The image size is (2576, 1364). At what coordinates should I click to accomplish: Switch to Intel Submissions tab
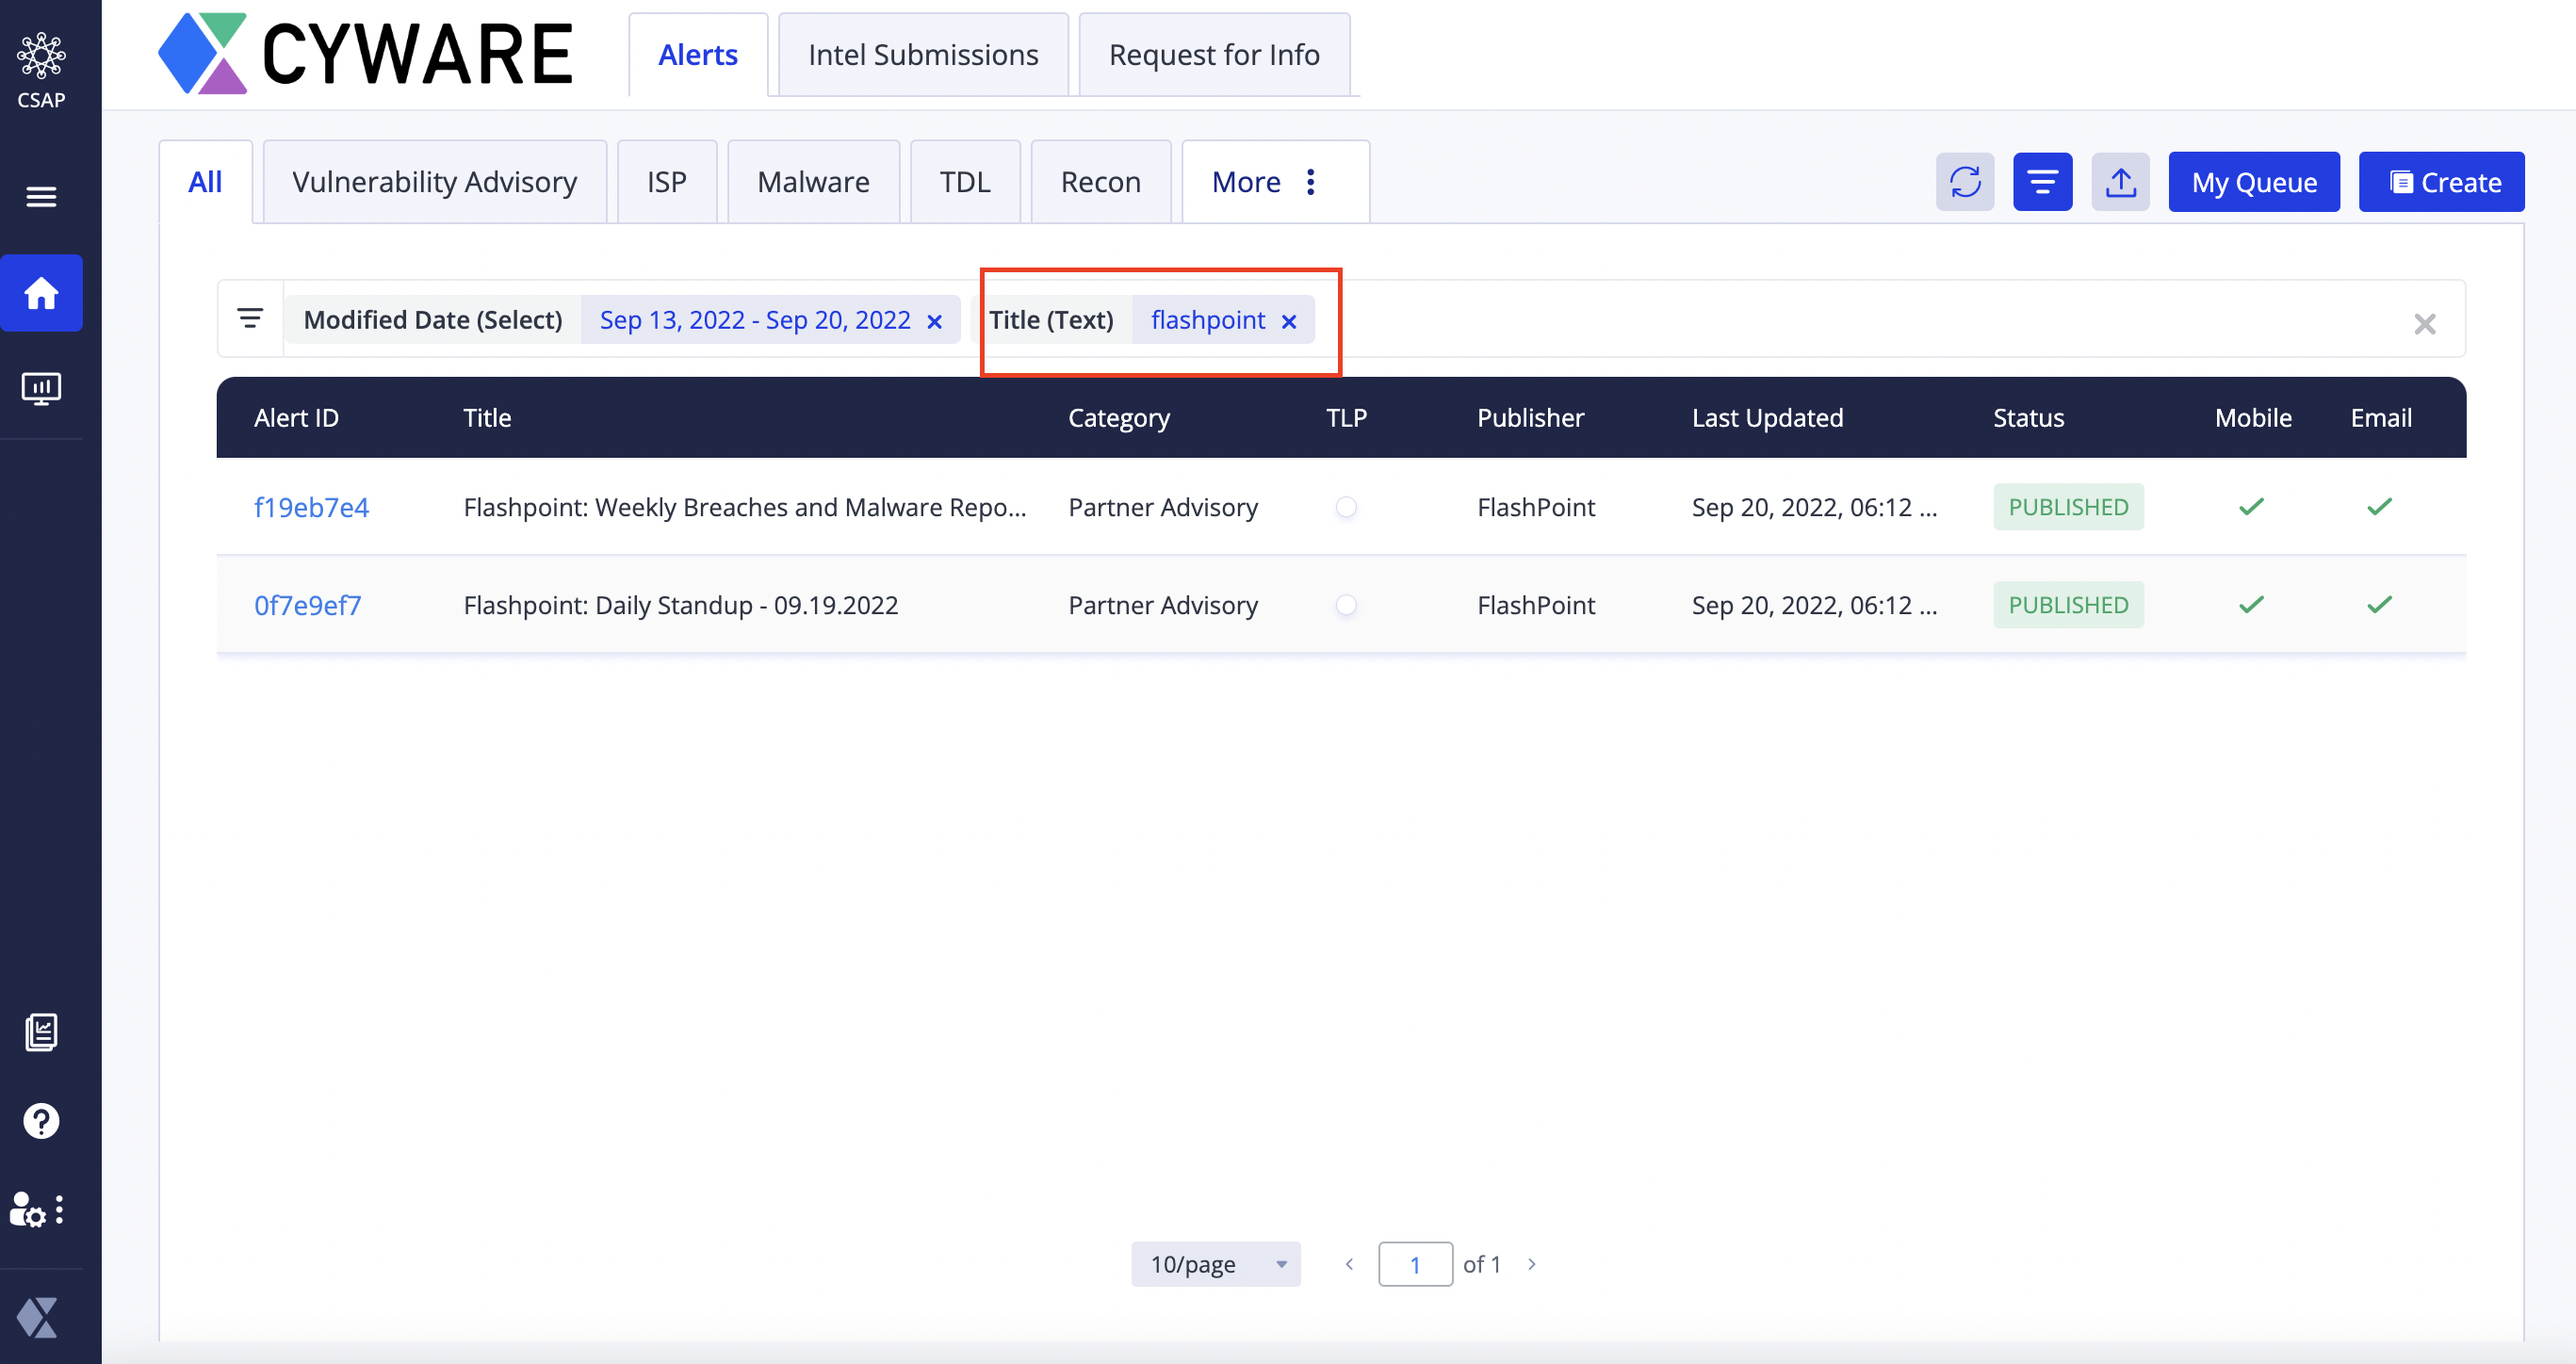click(x=922, y=55)
